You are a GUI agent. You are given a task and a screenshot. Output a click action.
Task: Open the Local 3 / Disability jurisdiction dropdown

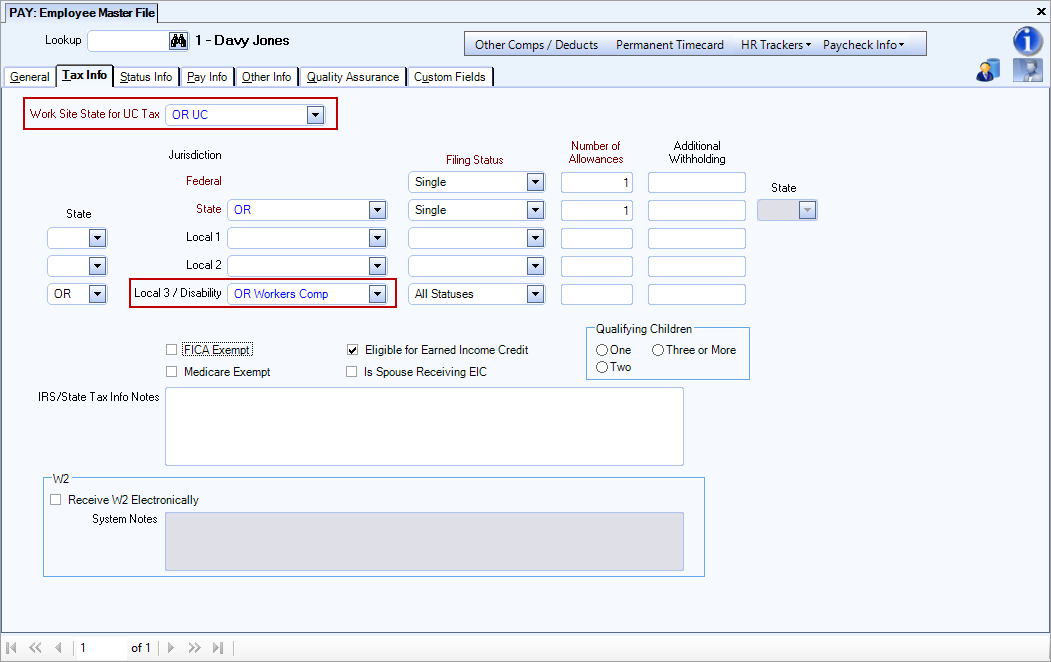coord(377,294)
